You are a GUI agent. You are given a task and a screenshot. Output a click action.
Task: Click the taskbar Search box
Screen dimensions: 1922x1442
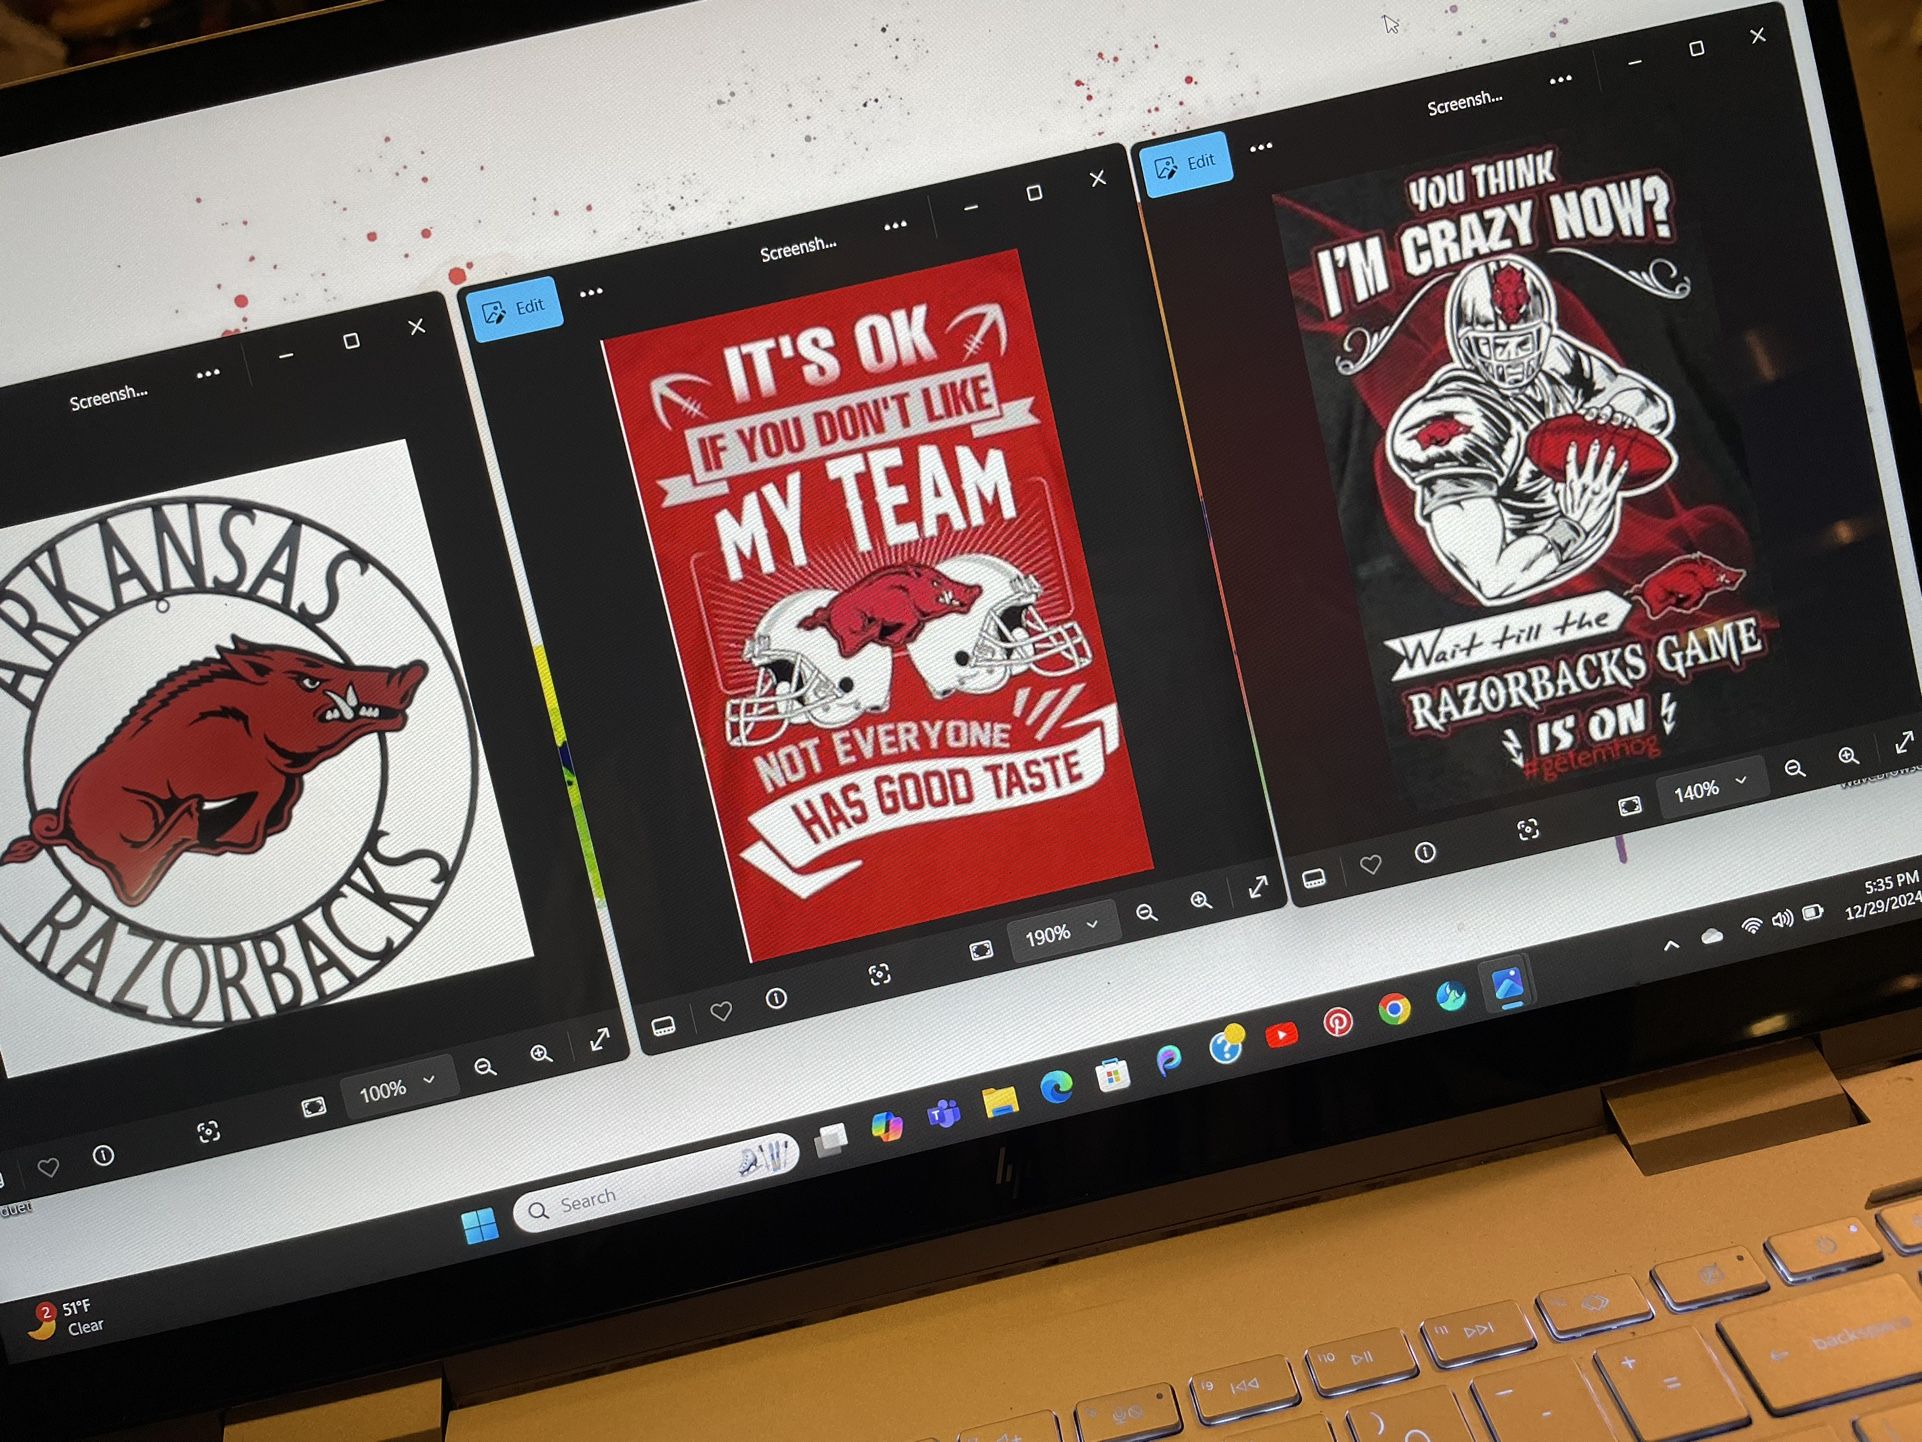click(655, 1182)
